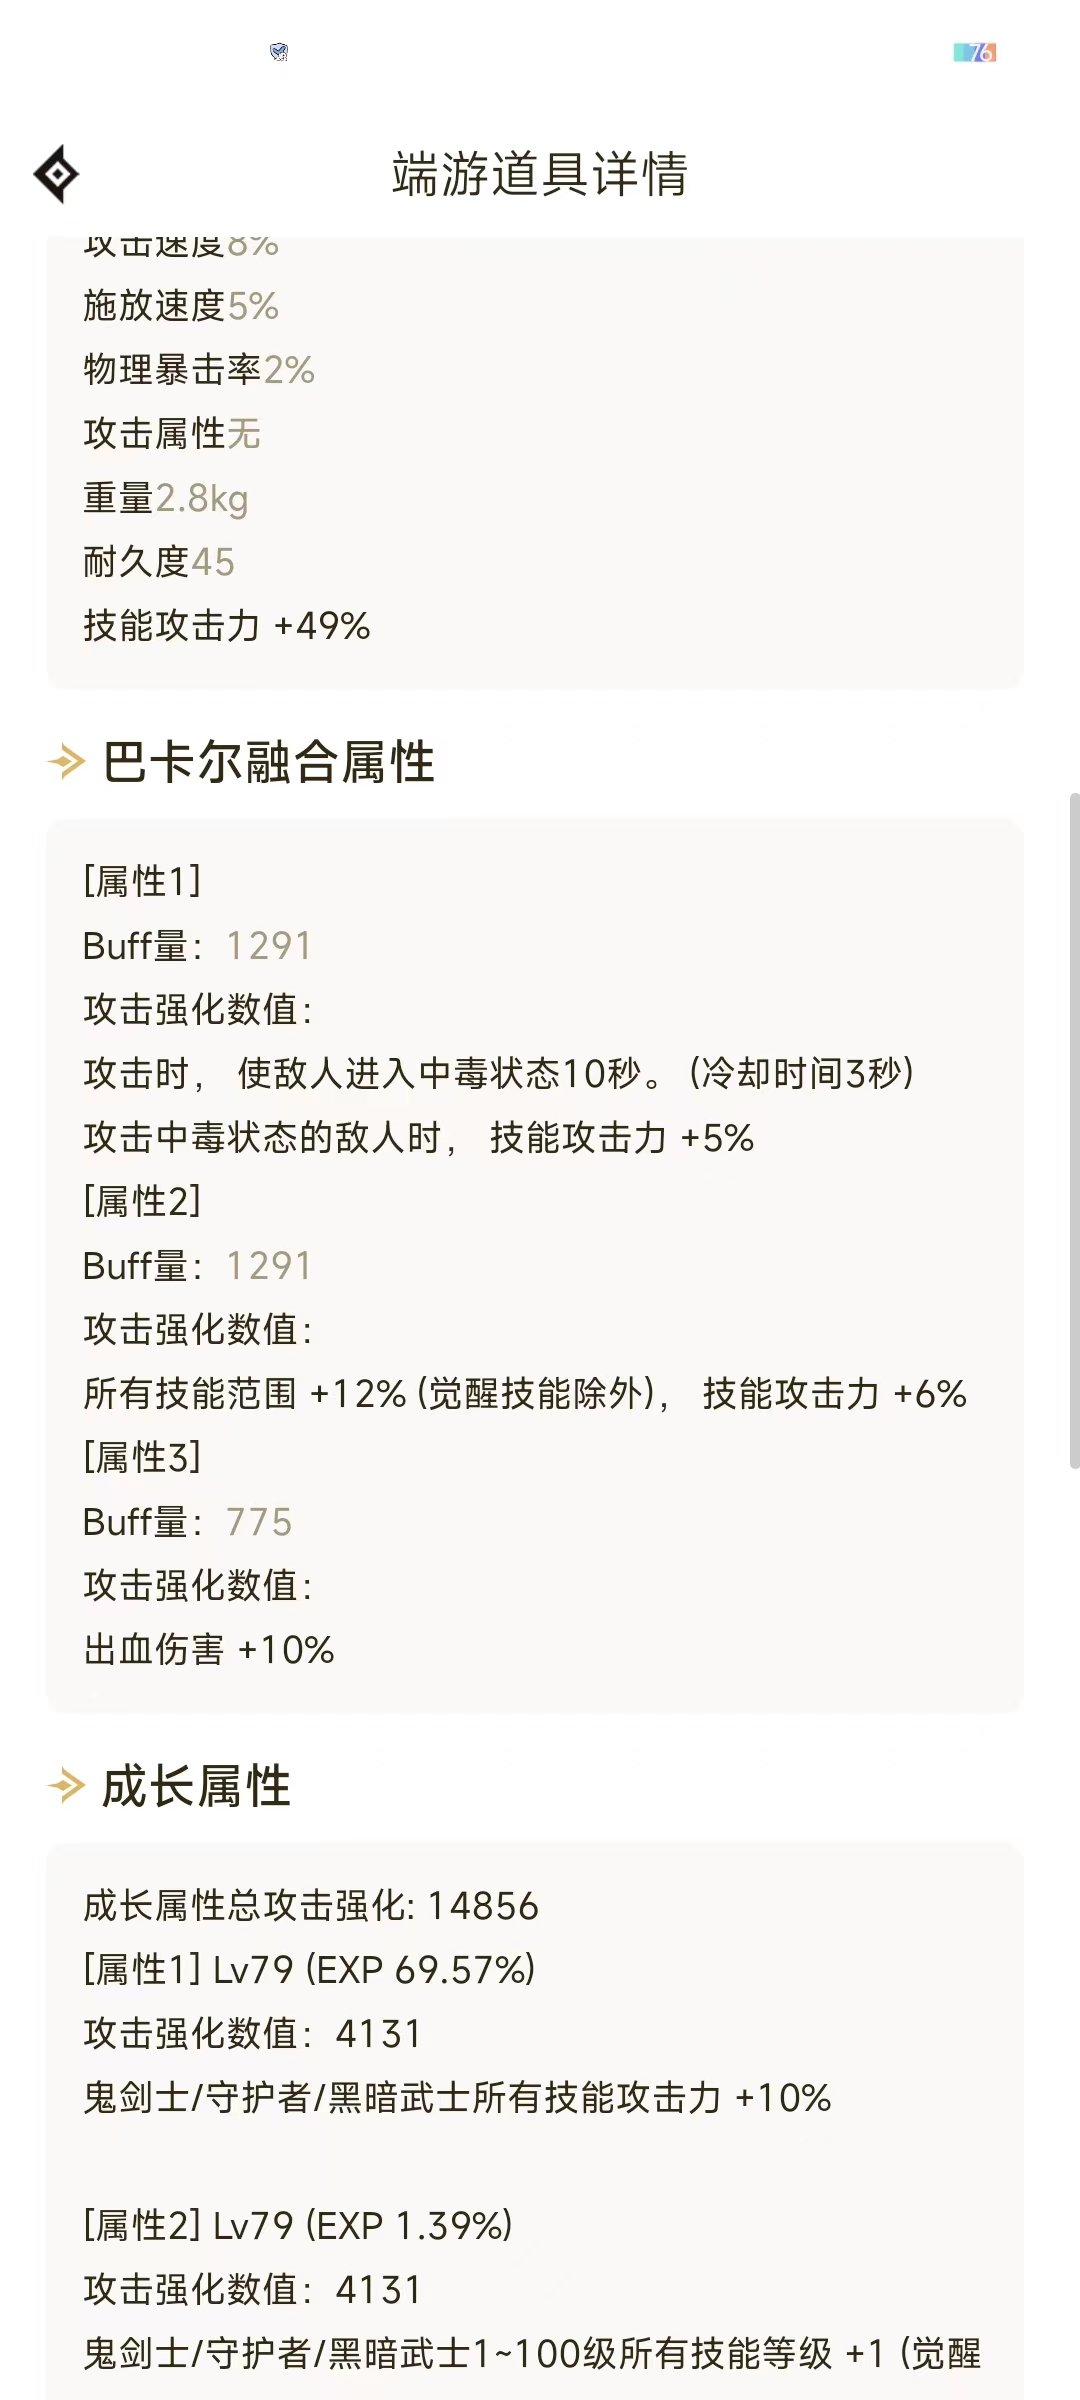
Task: Select 成长属性总攻击强化: 14856 line
Action: point(311,1906)
